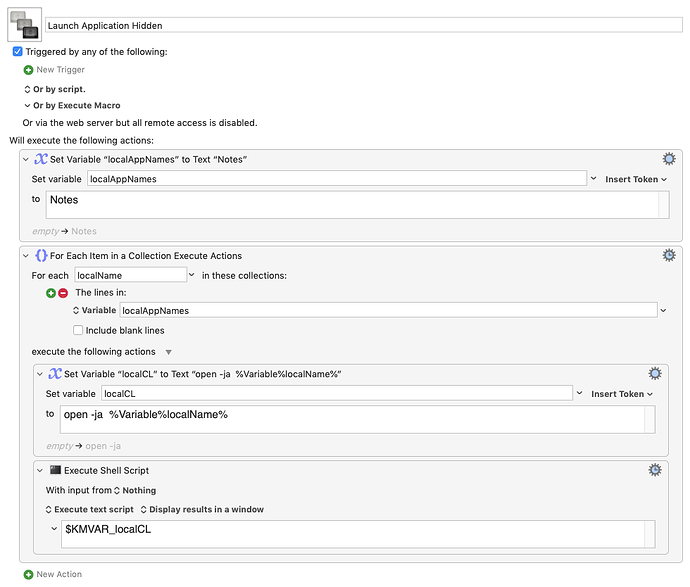The height and width of the screenshot is (587, 690).
Task: Open the 'With input from Nothing' popup
Action: (135, 490)
